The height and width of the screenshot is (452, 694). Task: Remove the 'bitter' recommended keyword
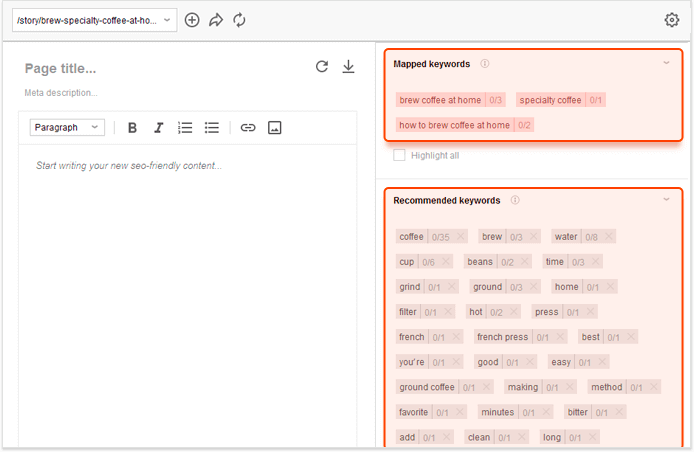[619, 413]
